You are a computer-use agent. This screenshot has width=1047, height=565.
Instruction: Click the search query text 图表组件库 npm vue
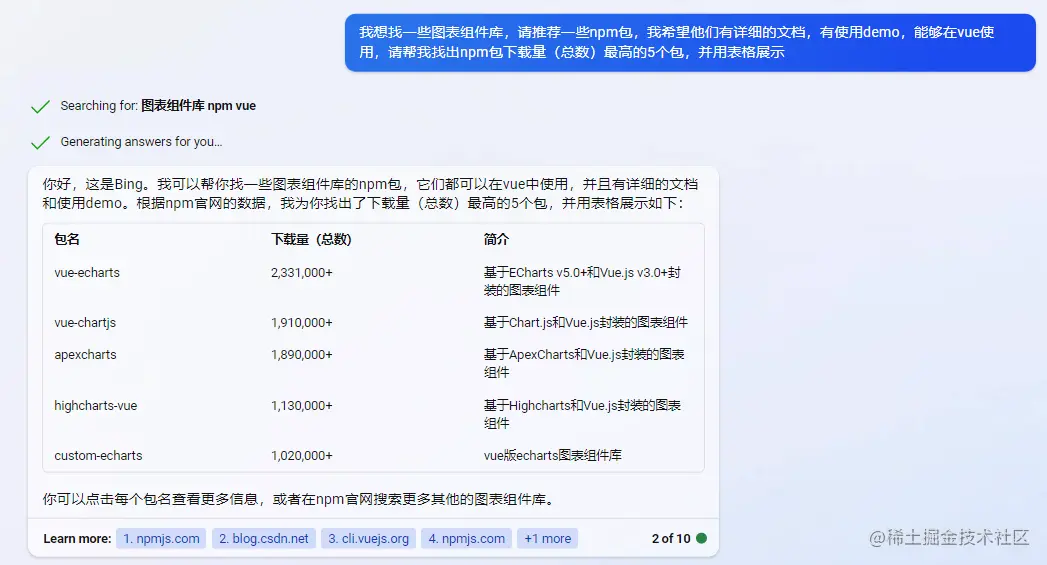[x=198, y=106]
